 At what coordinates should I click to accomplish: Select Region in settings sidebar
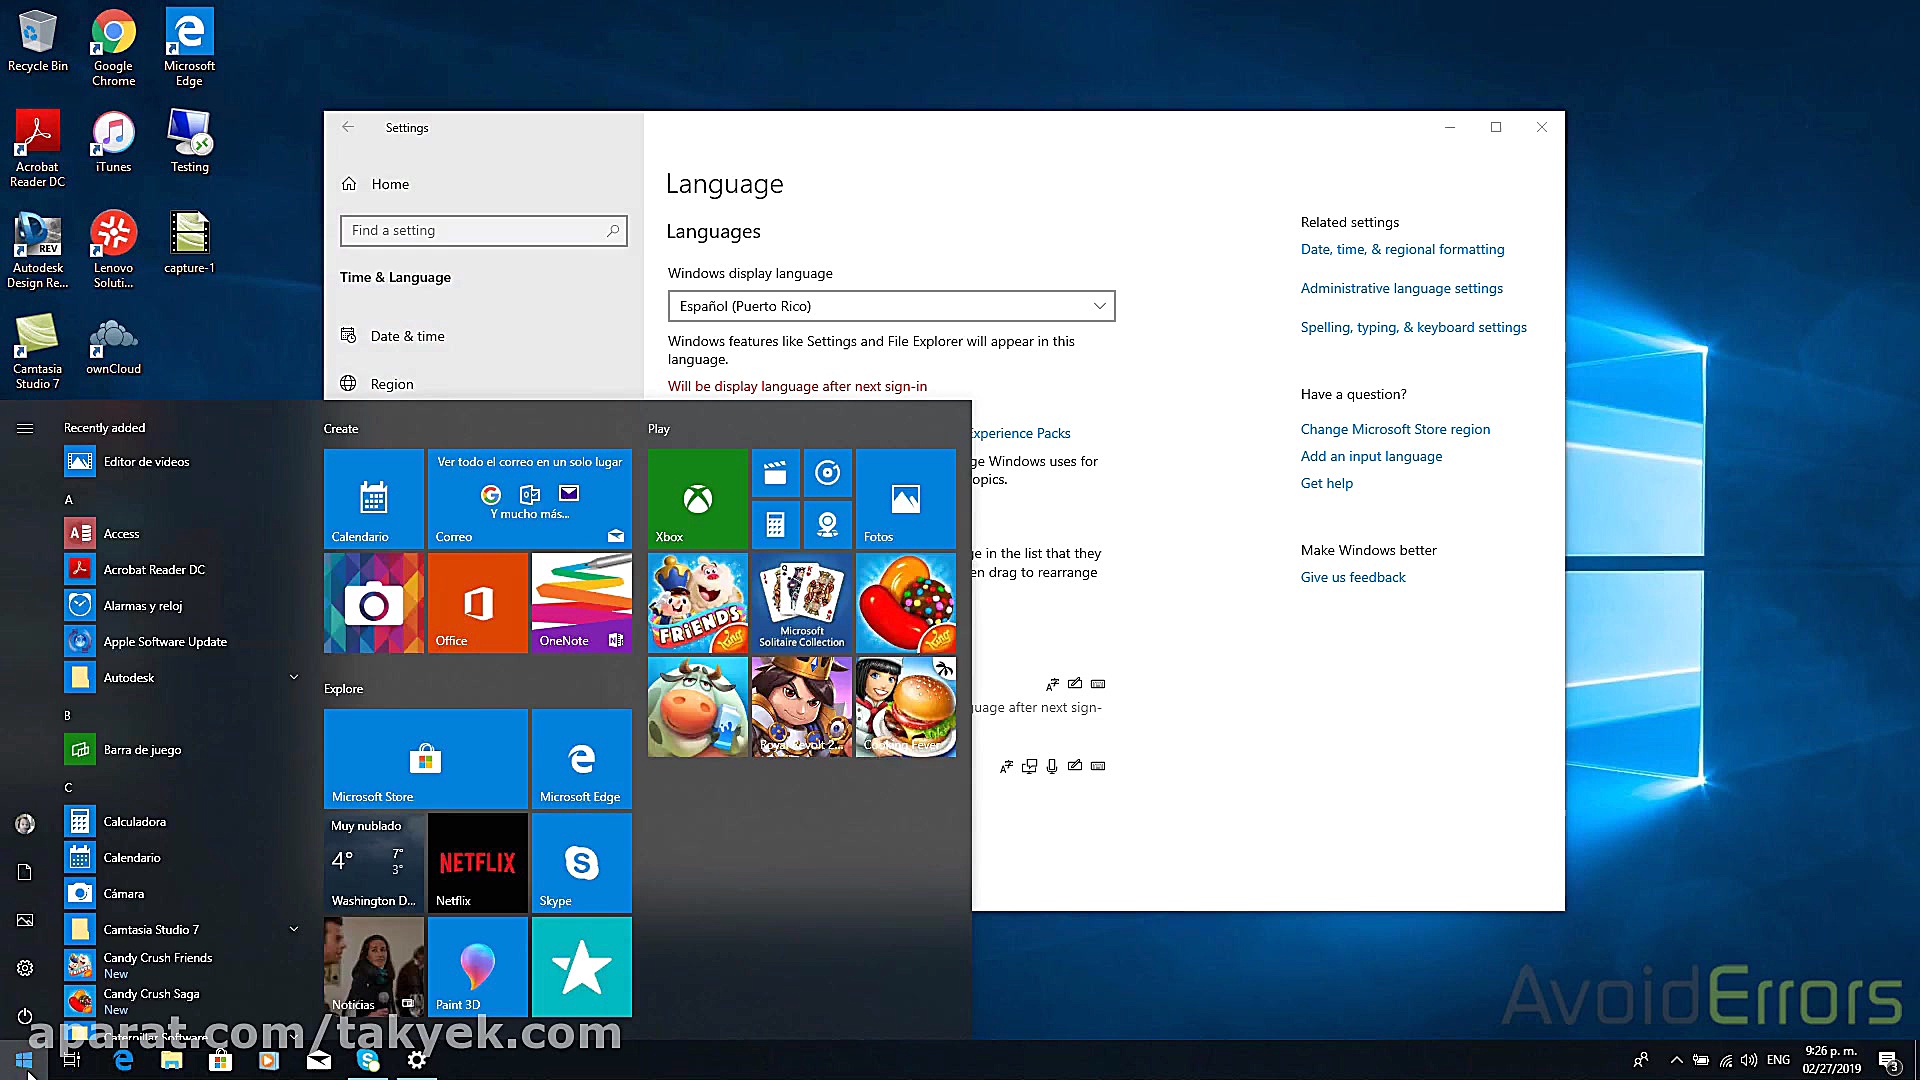pyautogui.click(x=391, y=384)
